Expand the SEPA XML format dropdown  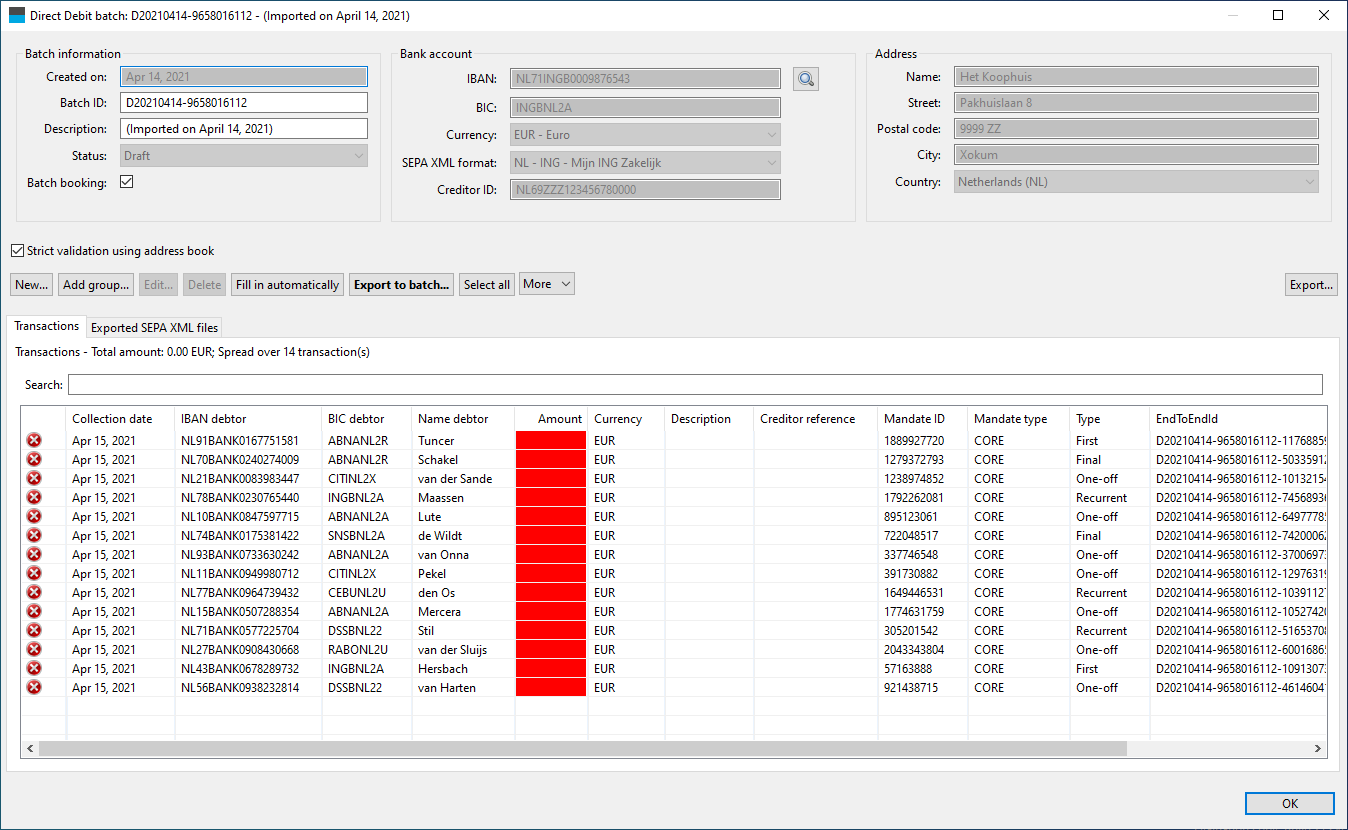(x=645, y=162)
